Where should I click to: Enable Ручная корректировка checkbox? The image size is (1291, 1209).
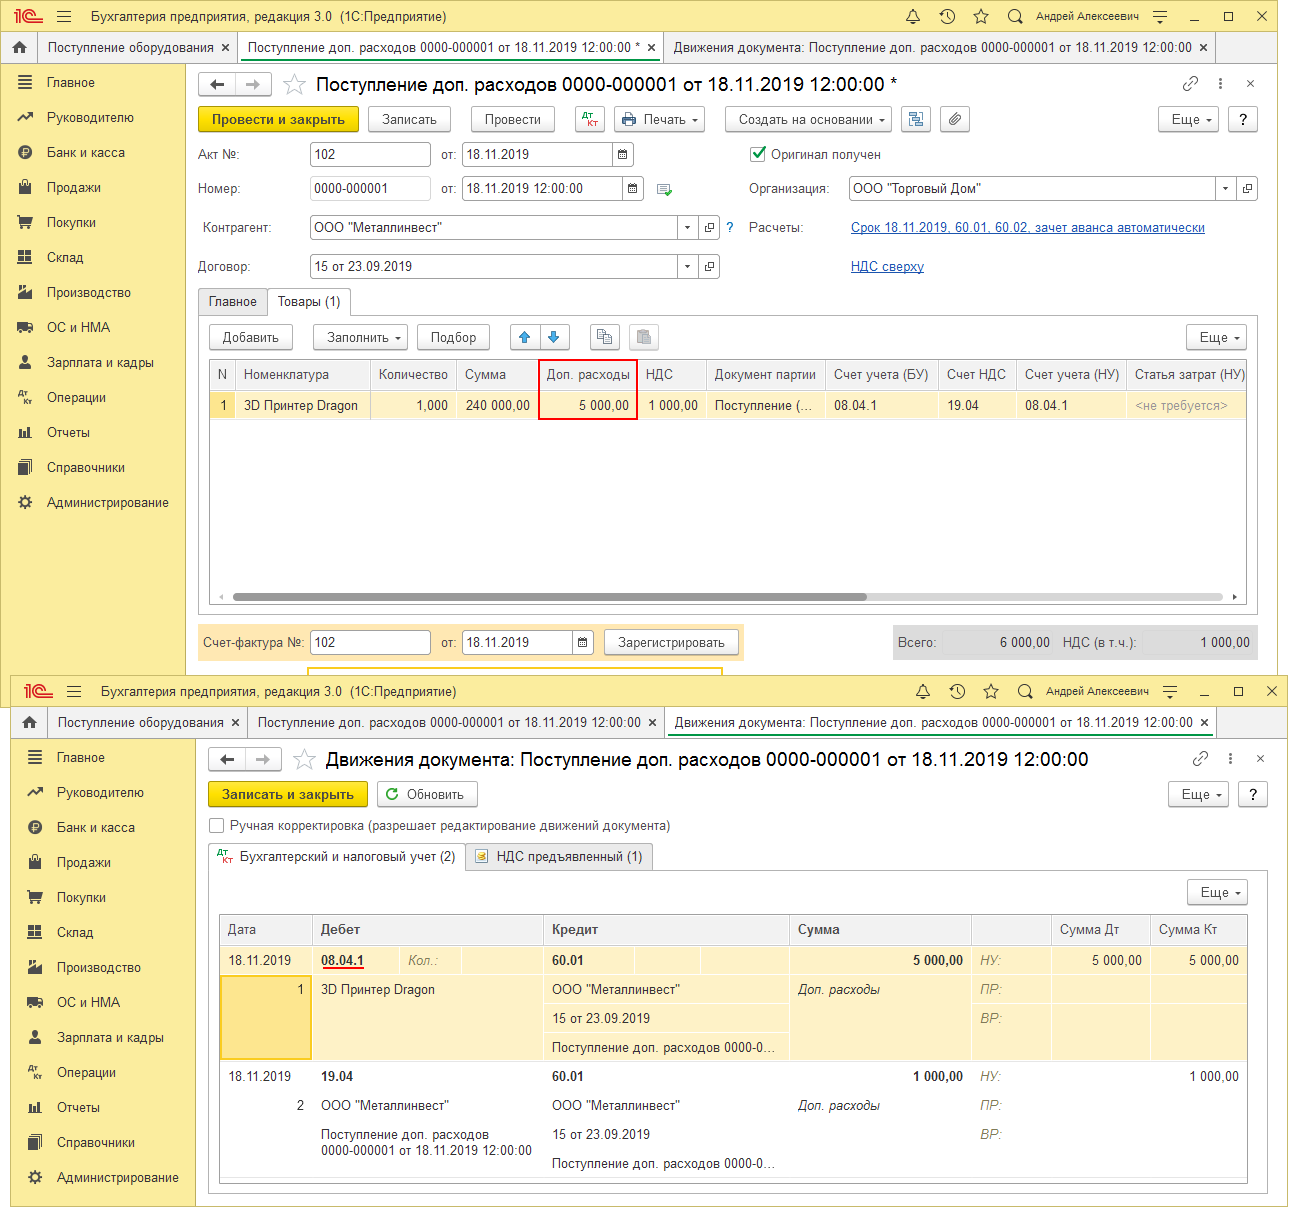pos(216,825)
